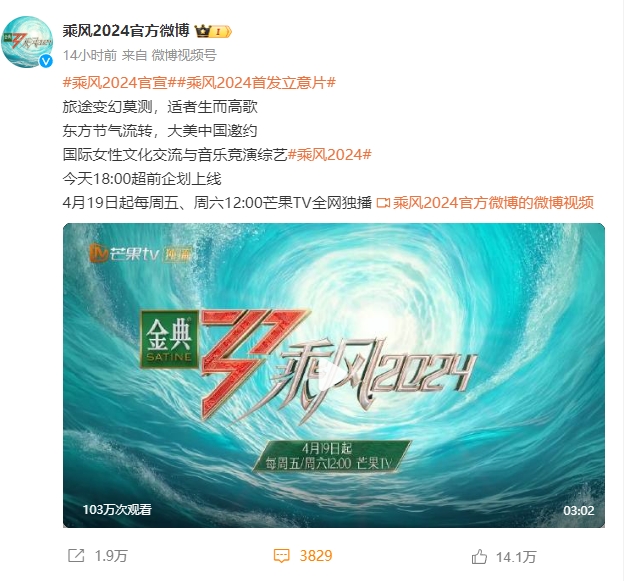Click the video camera icon before video link
Image resolution: width=624 pixels, height=581 pixels.
383,203
